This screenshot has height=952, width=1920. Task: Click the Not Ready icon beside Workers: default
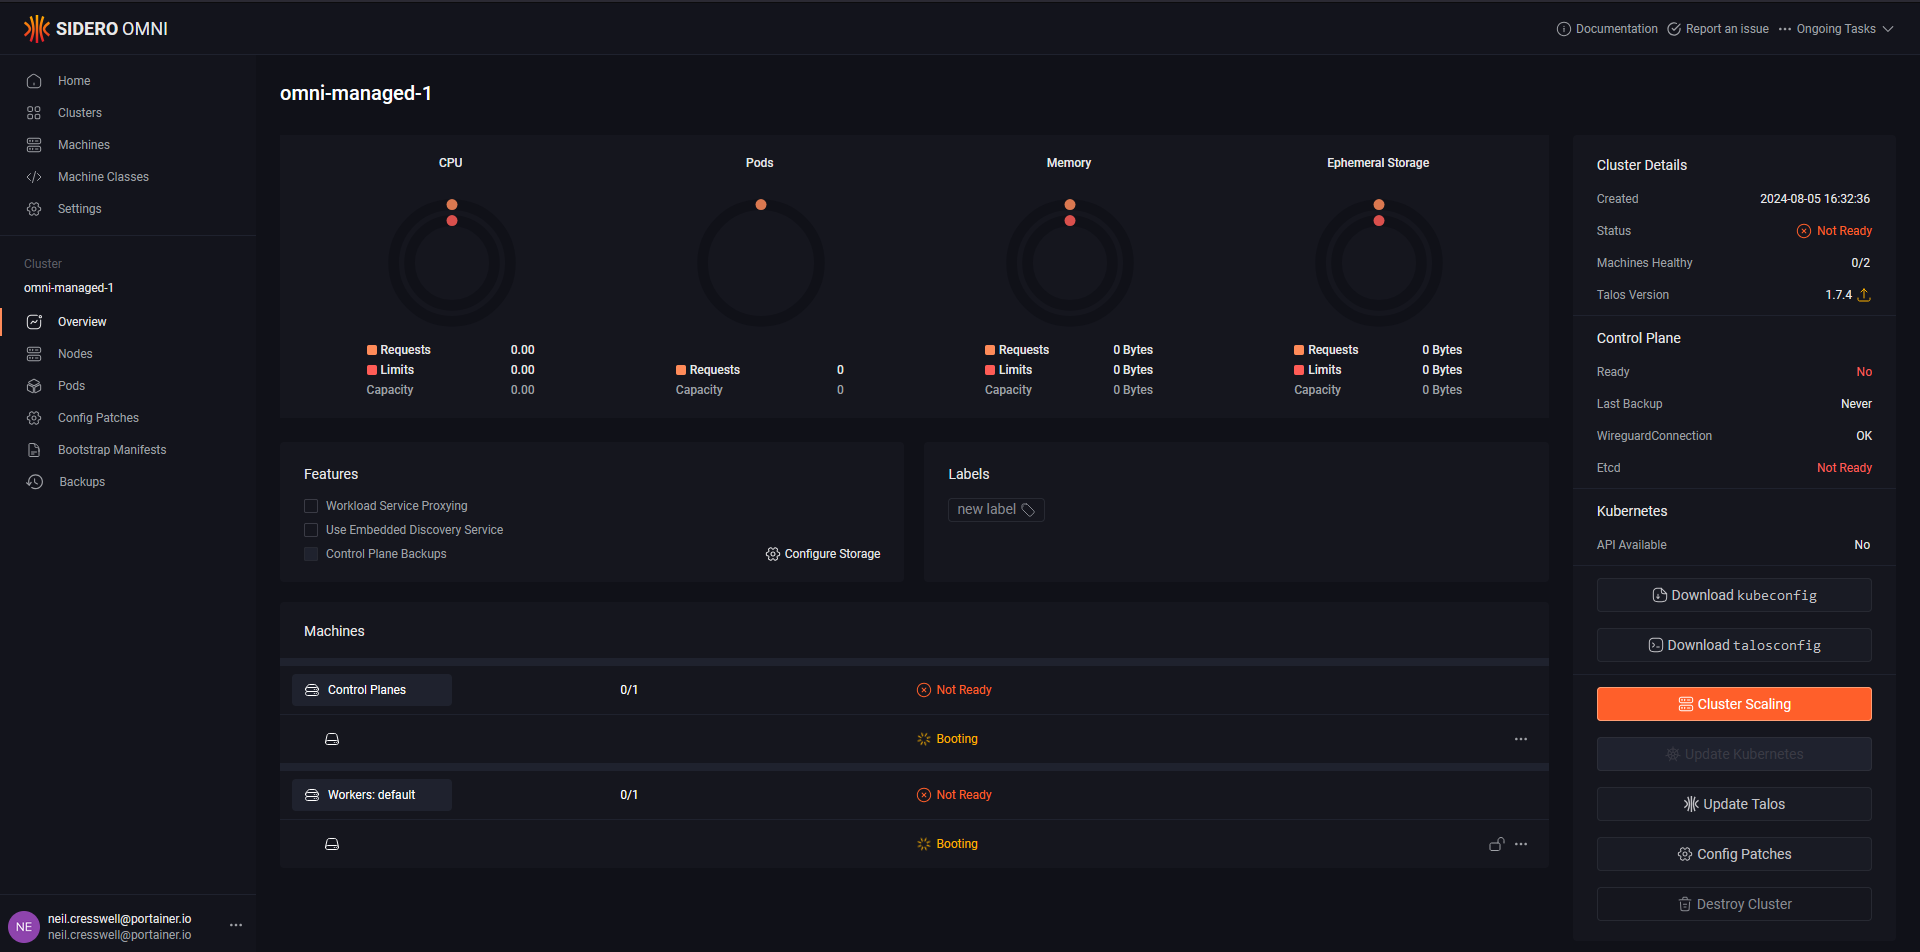924,795
